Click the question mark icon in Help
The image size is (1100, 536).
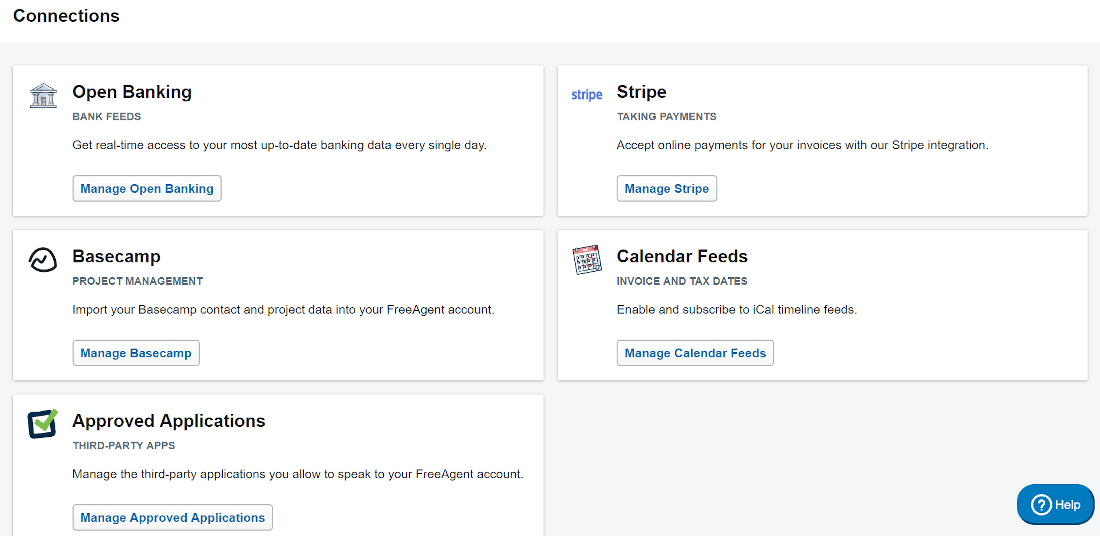point(1042,504)
